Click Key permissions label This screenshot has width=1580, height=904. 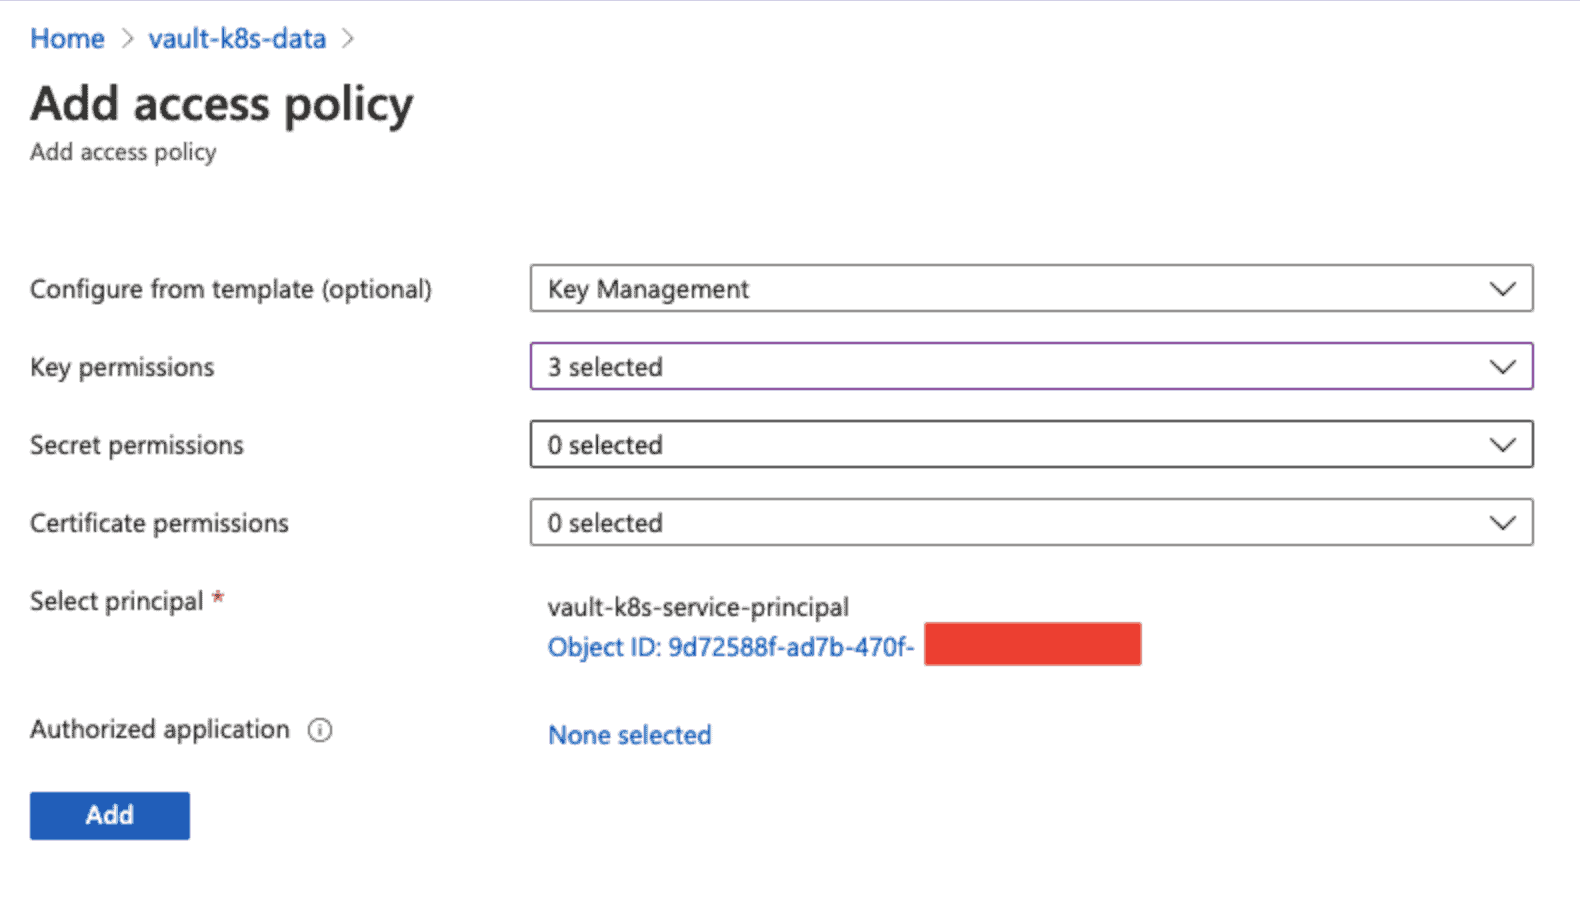tap(122, 367)
